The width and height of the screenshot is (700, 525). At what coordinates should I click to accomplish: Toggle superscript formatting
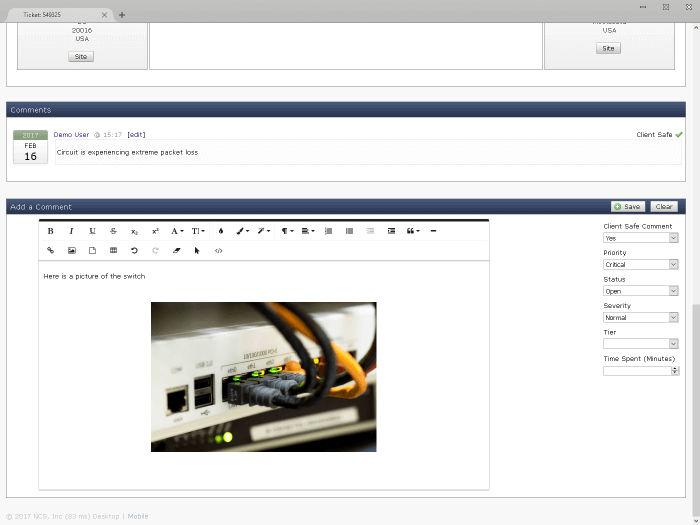pyautogui.click(x=155, y=231)
